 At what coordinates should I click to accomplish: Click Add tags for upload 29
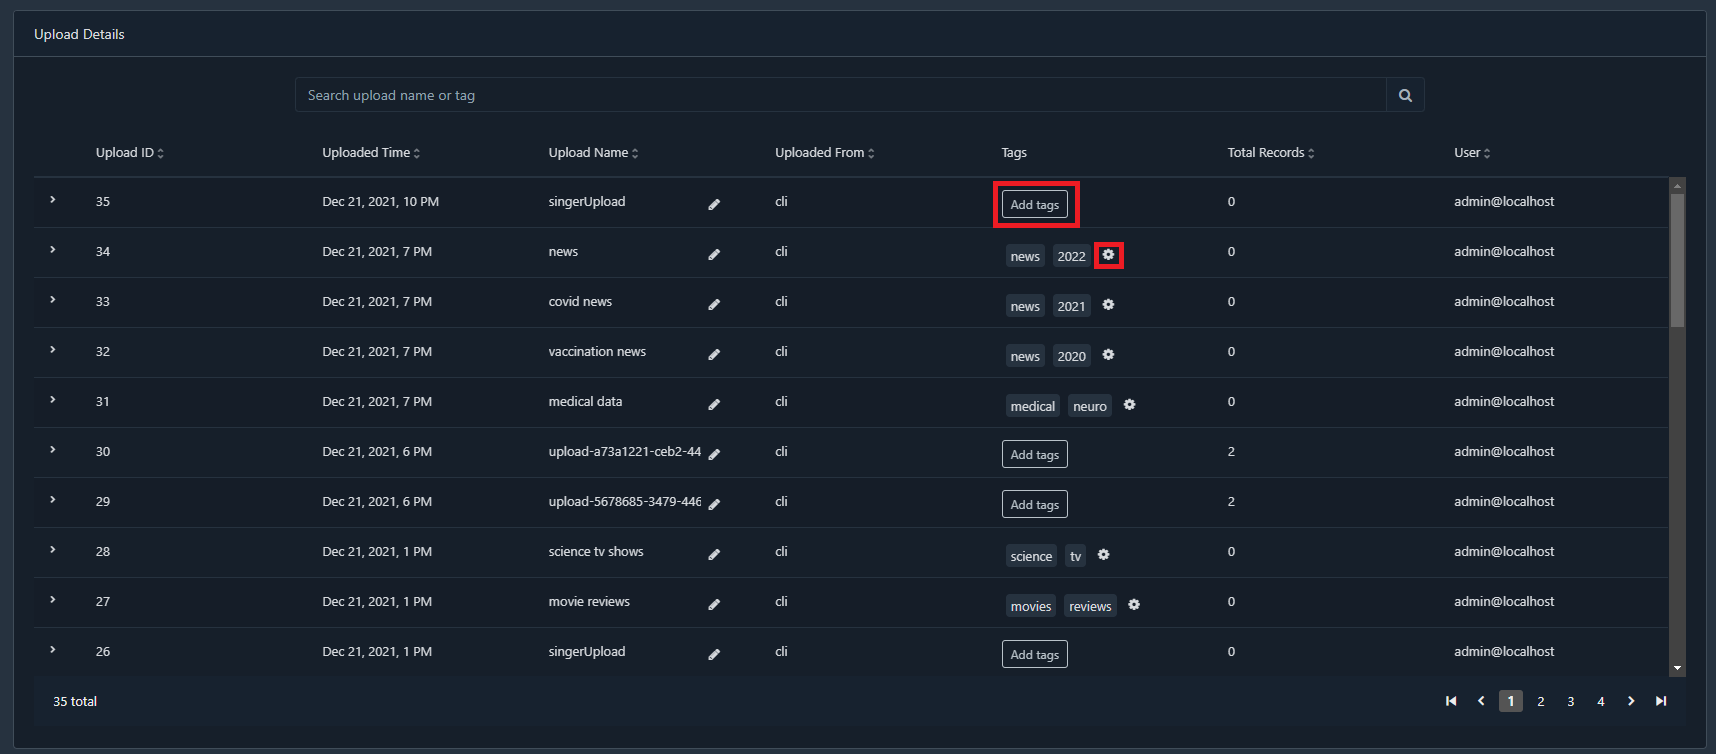pos(1035,504)
